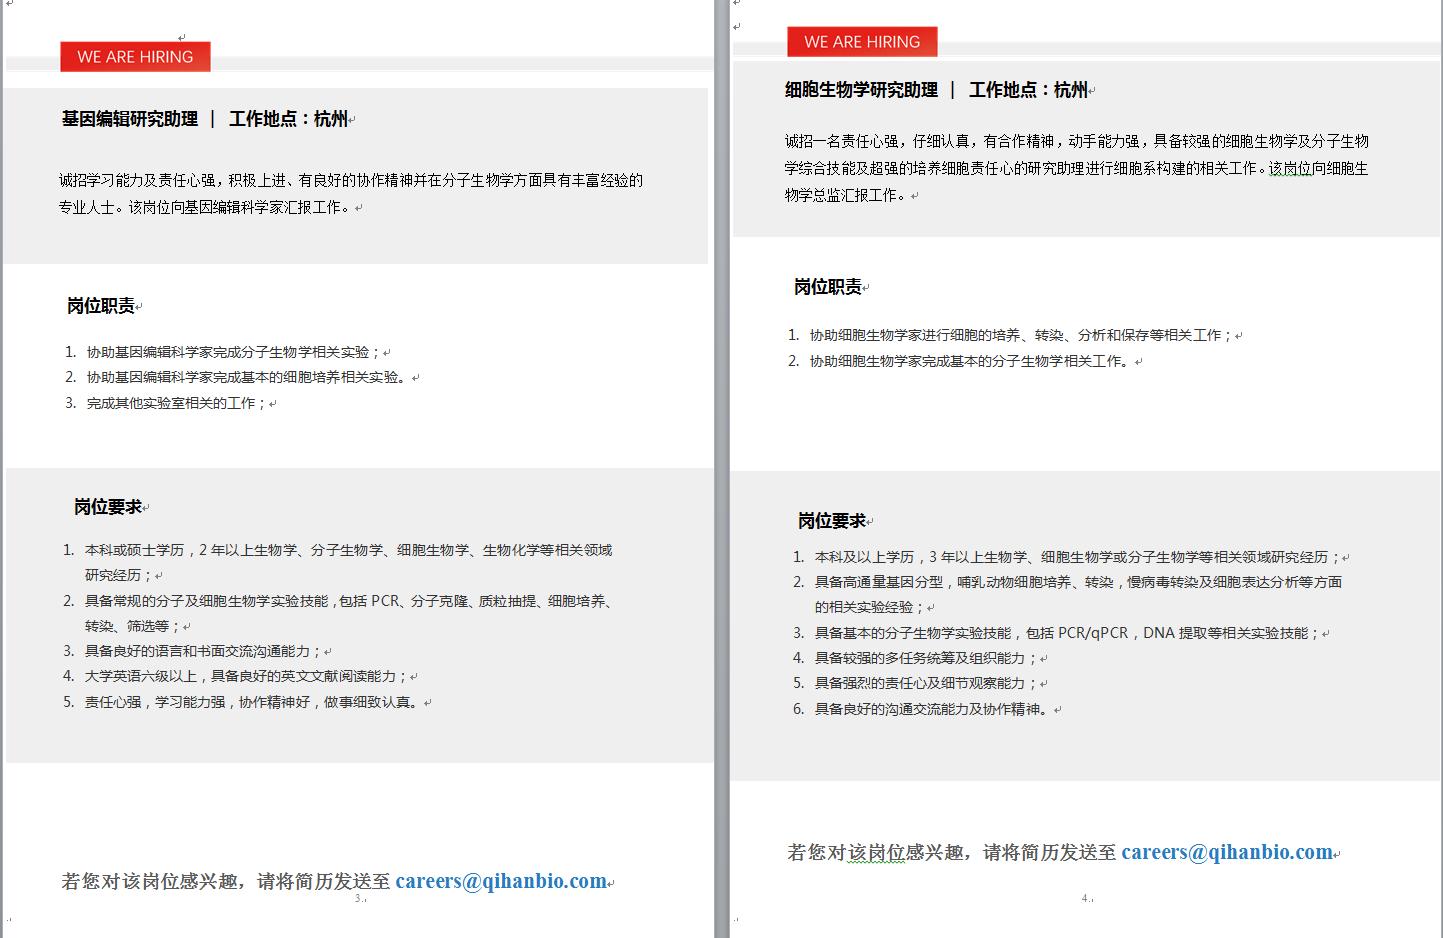This screenshot has width=1443, height=938.
Task: Click 岗位要求 heading on right page
Action: point(832,521)
